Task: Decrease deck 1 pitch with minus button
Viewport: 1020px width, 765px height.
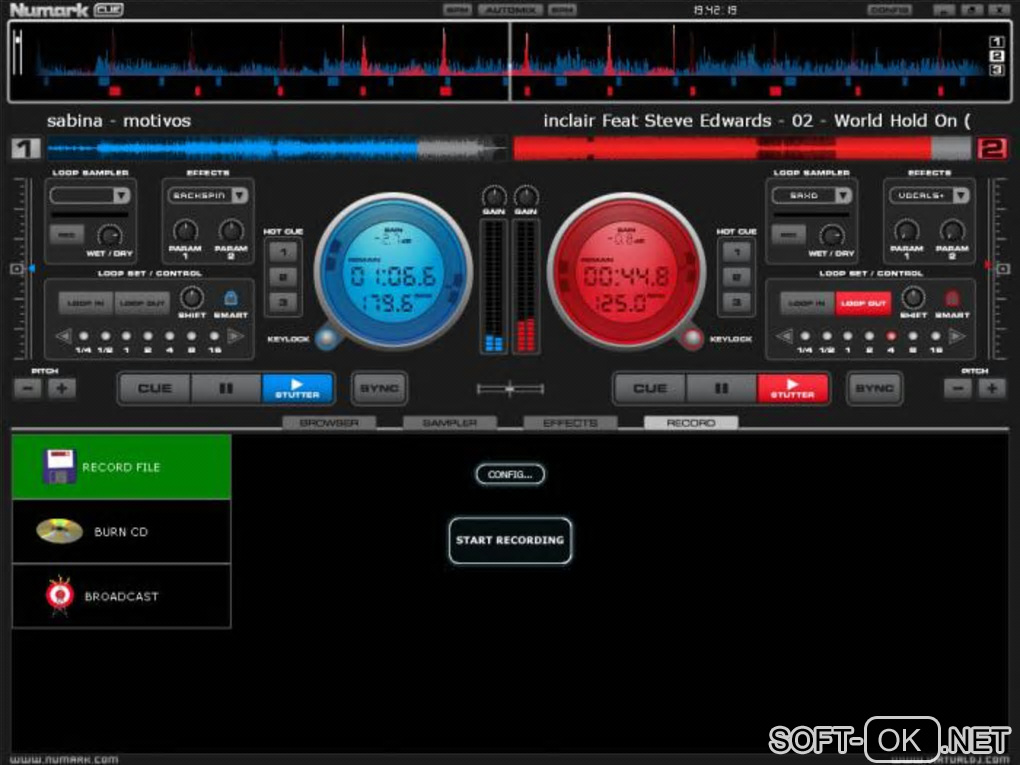Action: point(27,389)
